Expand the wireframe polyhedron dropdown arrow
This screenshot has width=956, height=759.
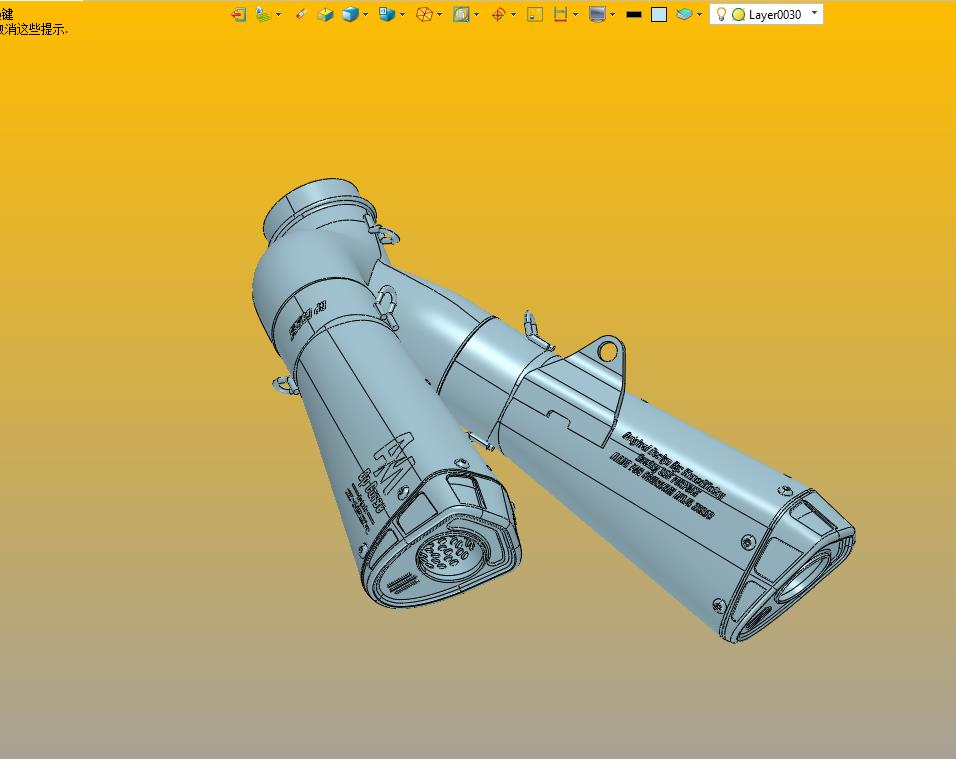click(x=440, y=15)
